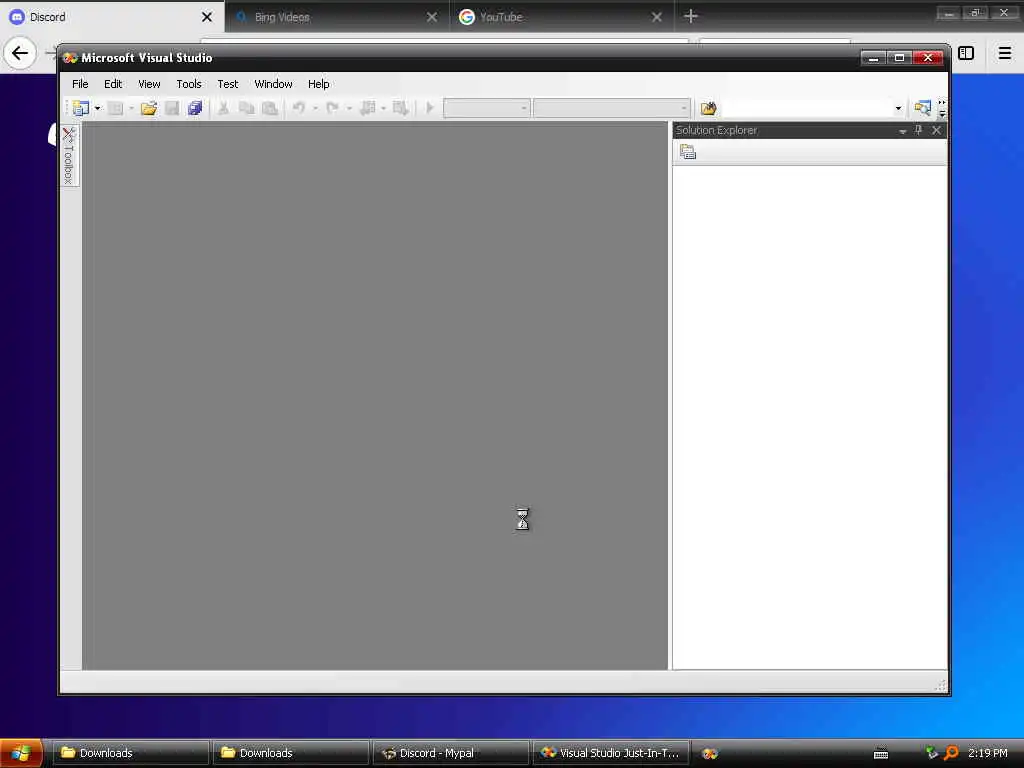Click inside the Find combo input field
The height and width of the screenshot is (768, 1024).
[807, 108]
